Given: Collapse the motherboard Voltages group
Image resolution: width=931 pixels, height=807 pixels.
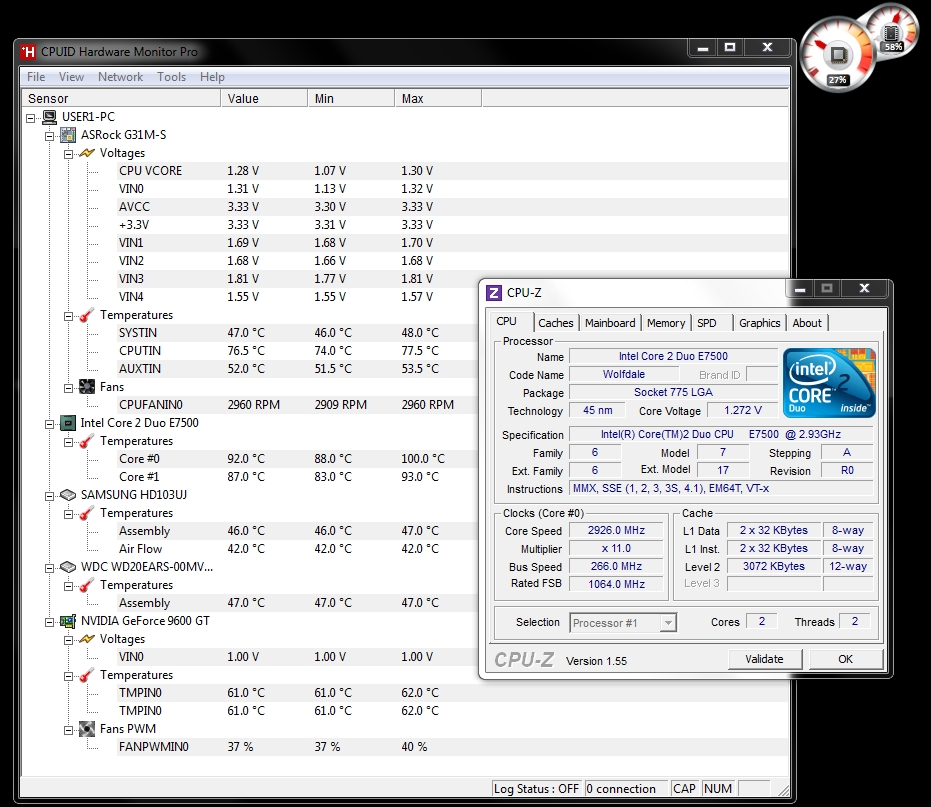Looking at the screenshot, I should point(68,154).
